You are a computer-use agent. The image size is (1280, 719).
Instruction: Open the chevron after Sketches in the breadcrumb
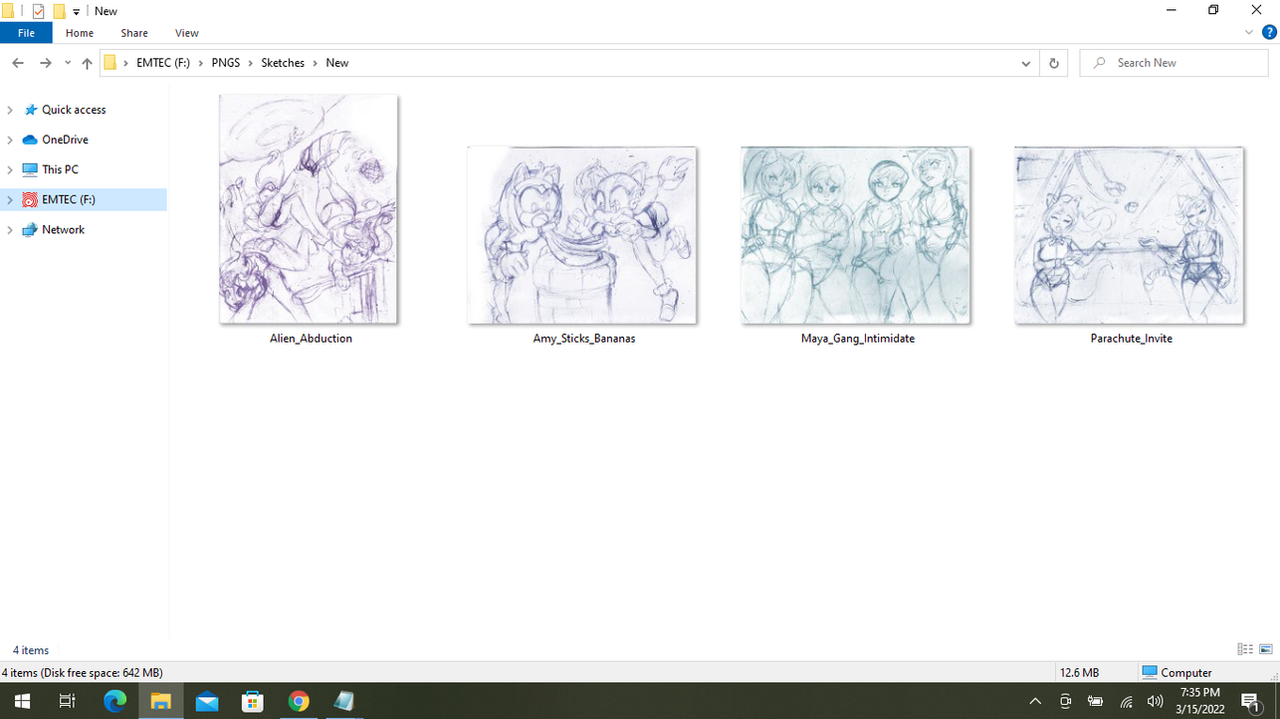316,63
